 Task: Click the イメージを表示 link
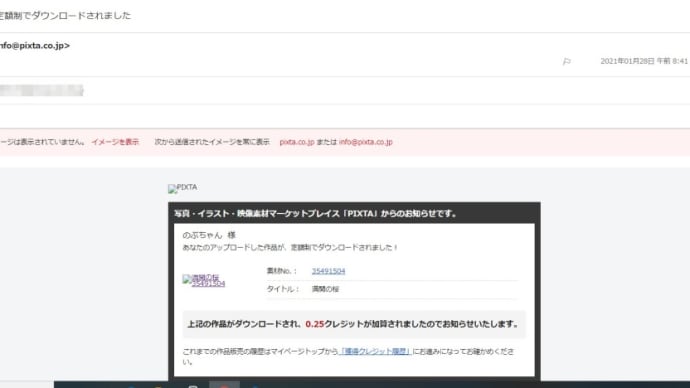click(x=115, y=142)
